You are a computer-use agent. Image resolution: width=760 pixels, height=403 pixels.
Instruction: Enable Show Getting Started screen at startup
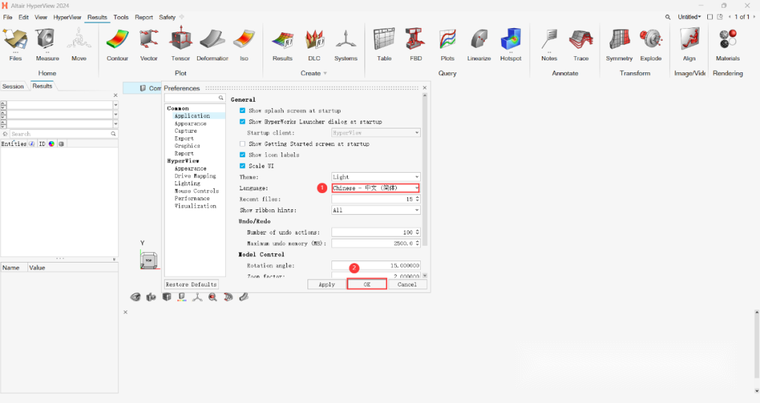pos(242,144)
